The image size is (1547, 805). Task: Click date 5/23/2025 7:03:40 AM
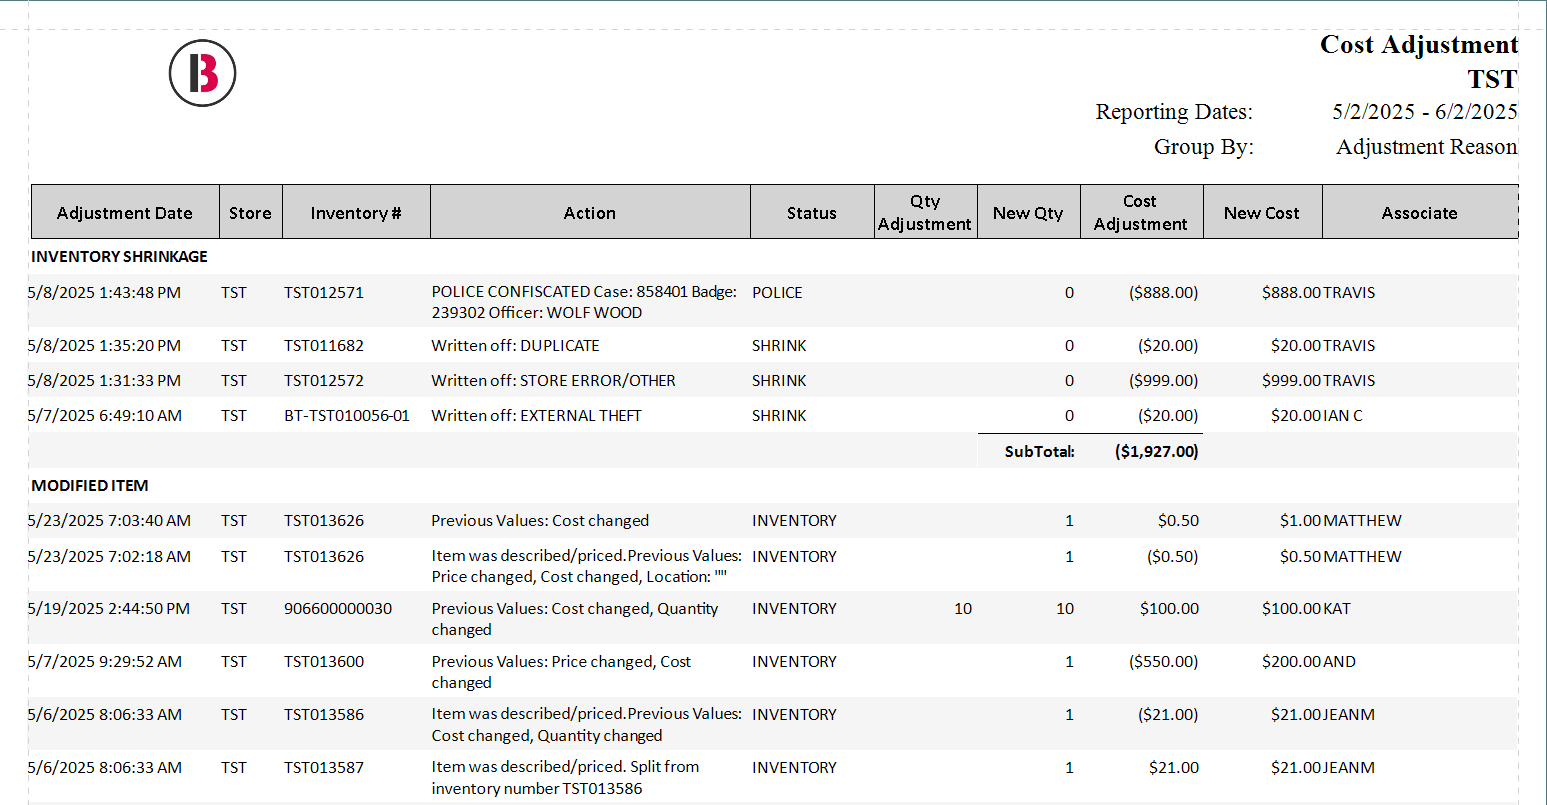point(109,520)
